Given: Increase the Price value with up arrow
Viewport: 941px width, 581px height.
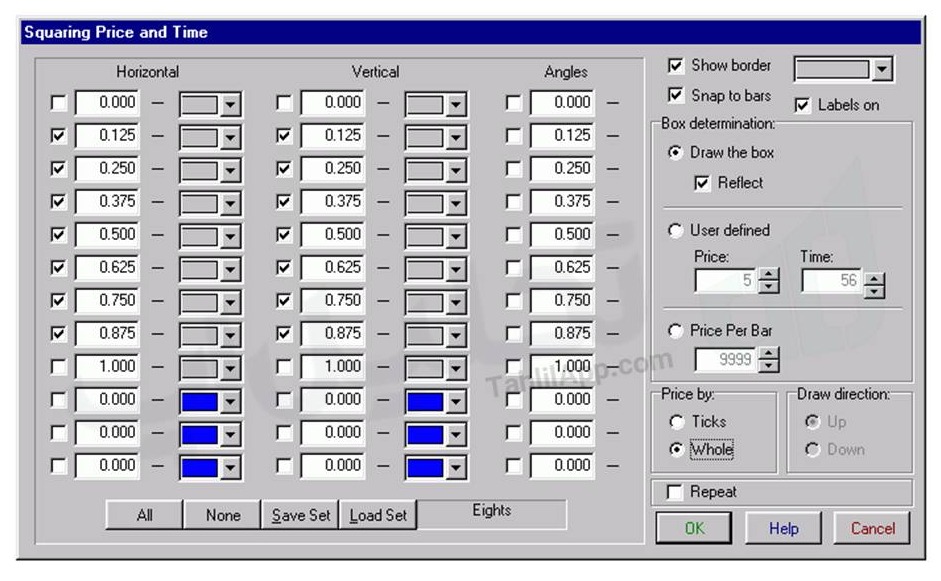Looking at the screenshot, I should [768, 275].
